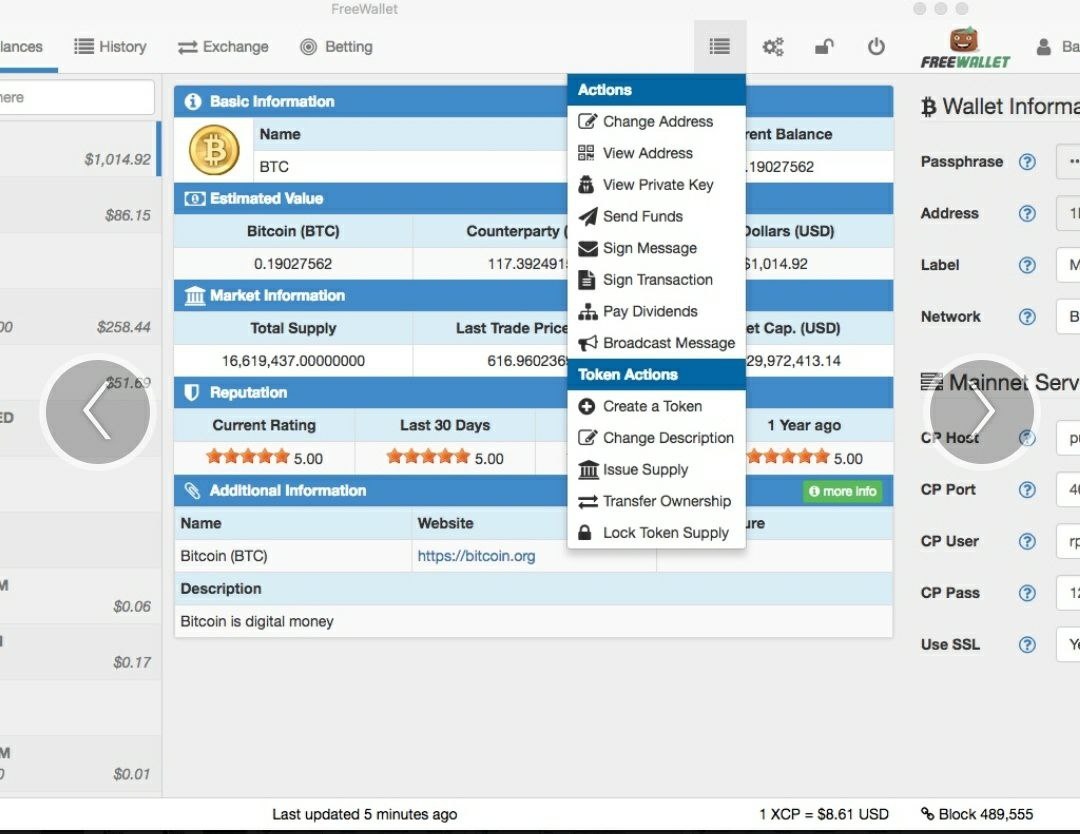Click the CP Port help question icon
The height and width of the screenshot is (834, 1080).
1027,490
